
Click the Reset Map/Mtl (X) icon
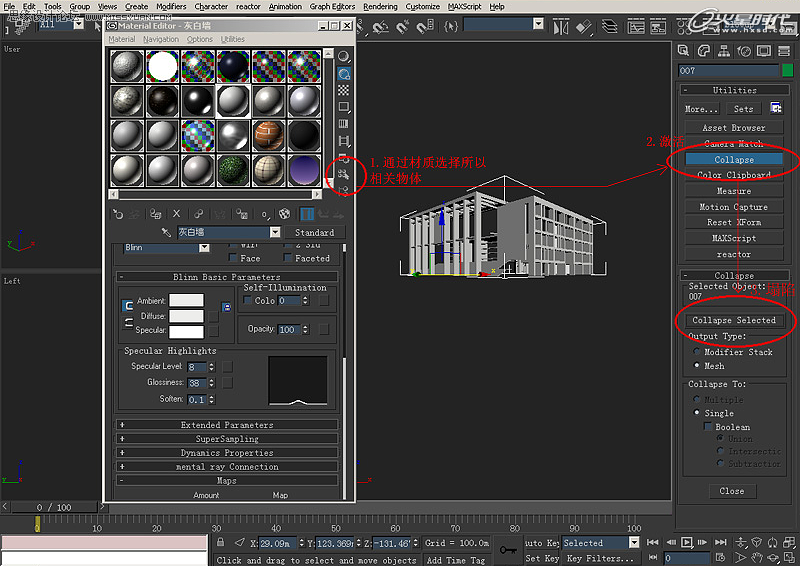pos(177,213)
